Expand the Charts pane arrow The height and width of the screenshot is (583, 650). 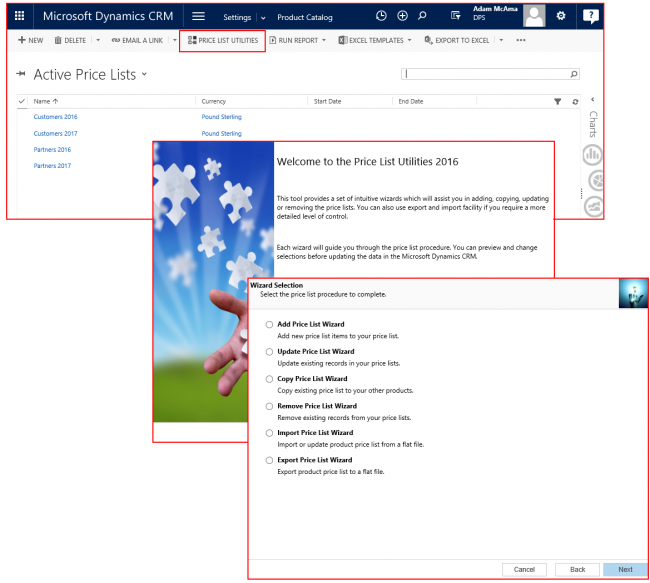pyautogui.click(x=593, y=99)
